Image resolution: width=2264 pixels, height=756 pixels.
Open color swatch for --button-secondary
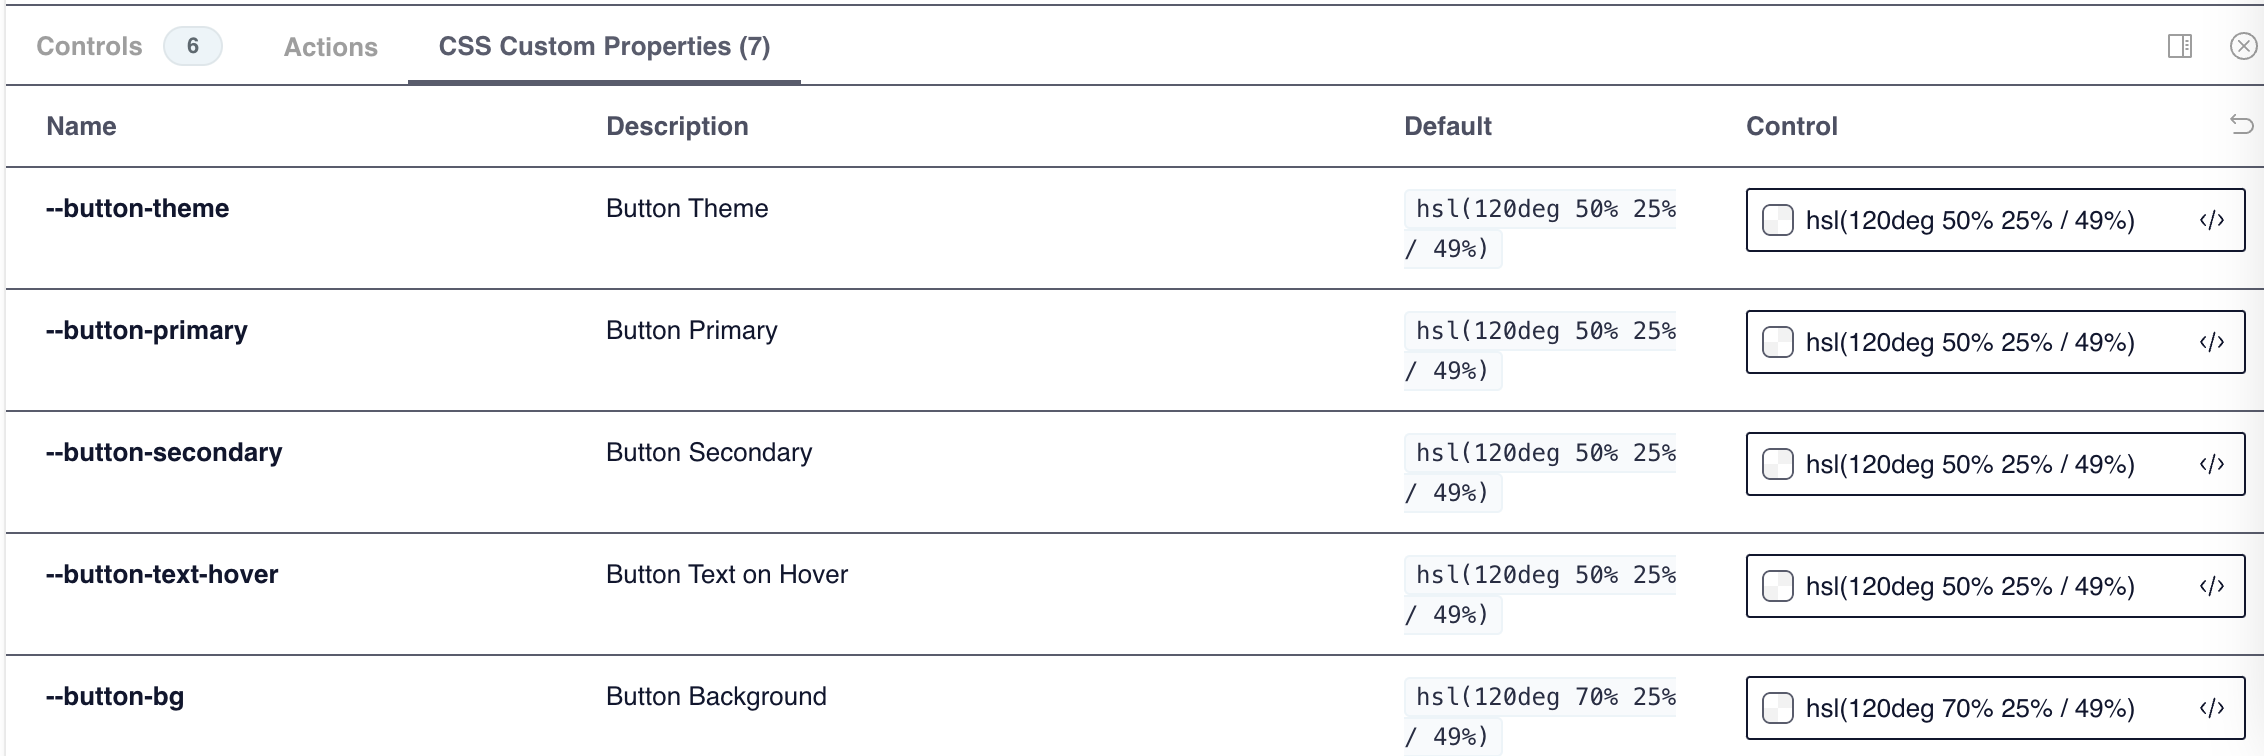[1777, 464]
